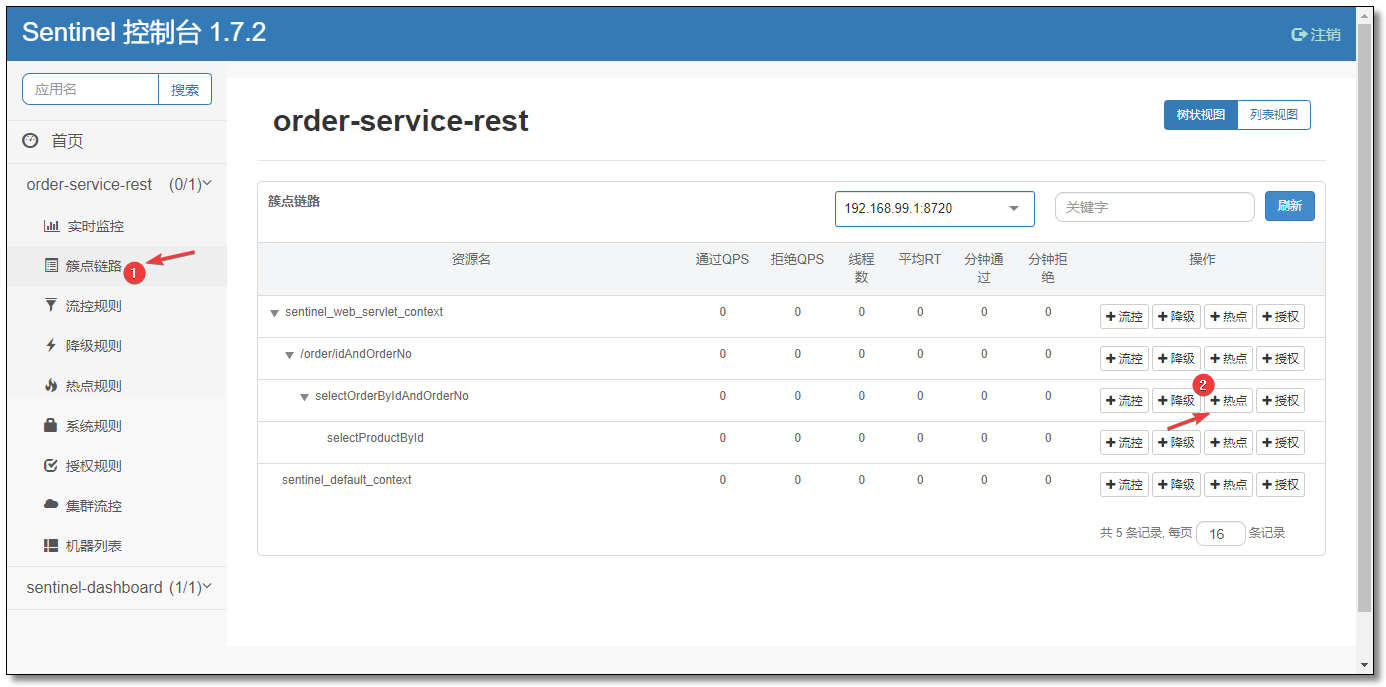
Task: Add 流控 rule for /order/idAndOrderNo
Action: (x=1124, y=359)
